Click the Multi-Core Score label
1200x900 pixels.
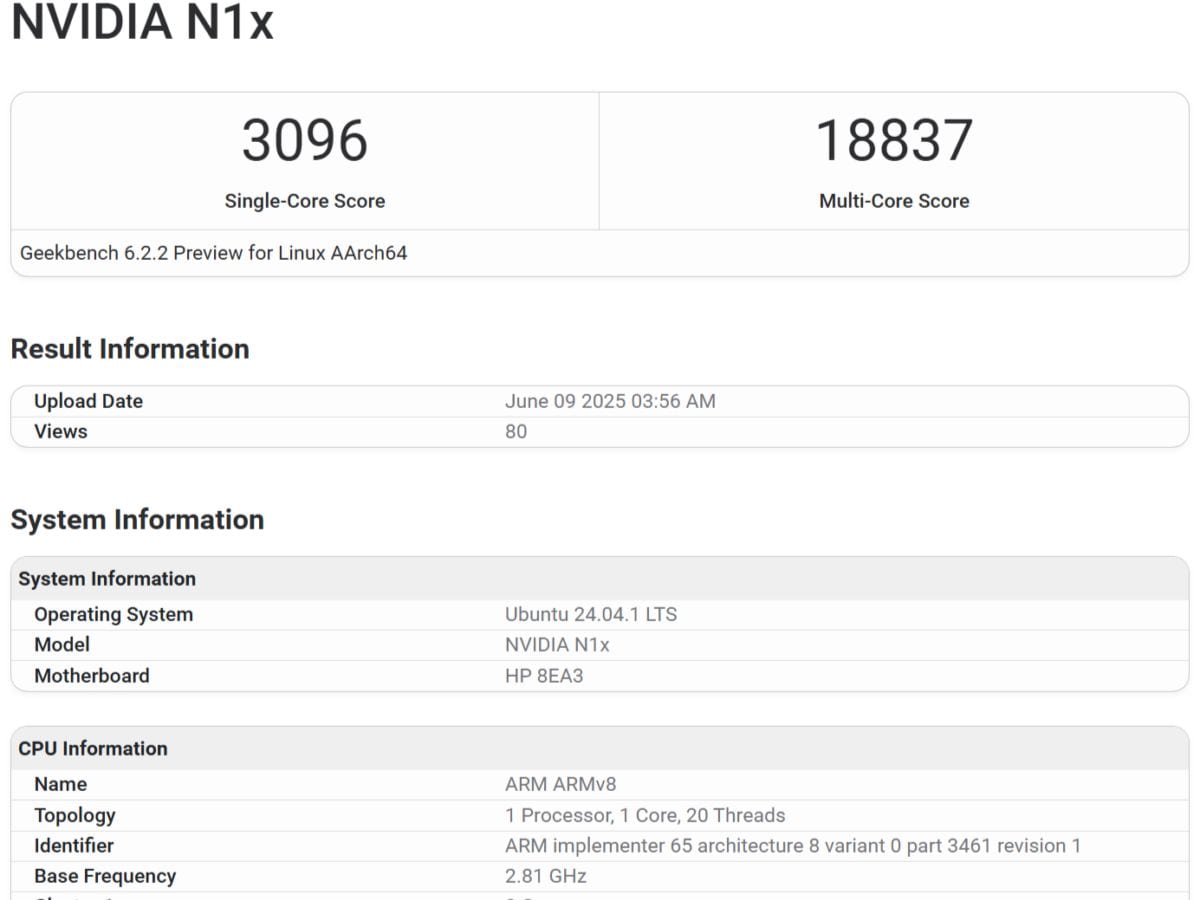pyautogui.click(x=894, y=201)
